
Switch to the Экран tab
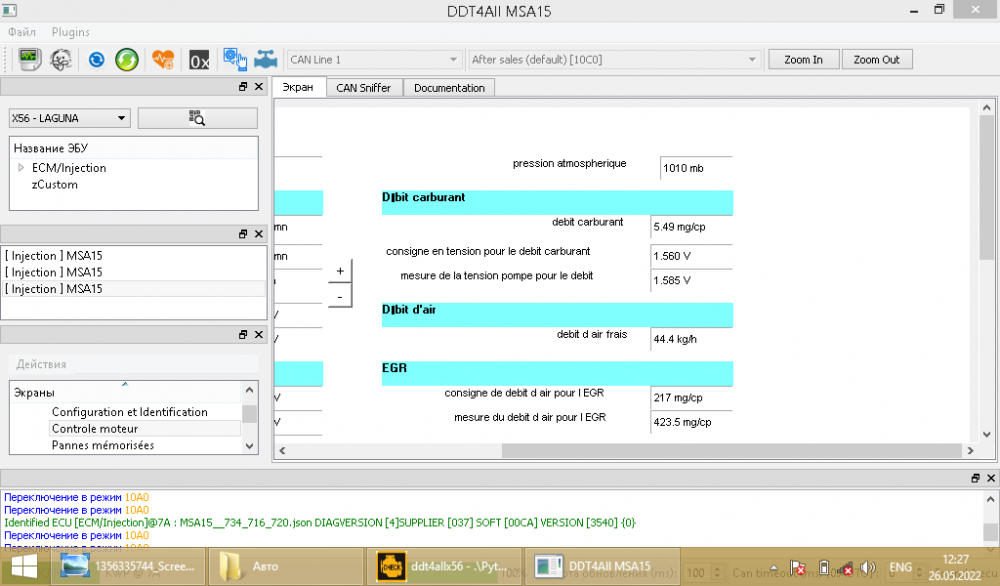point(298,87)
